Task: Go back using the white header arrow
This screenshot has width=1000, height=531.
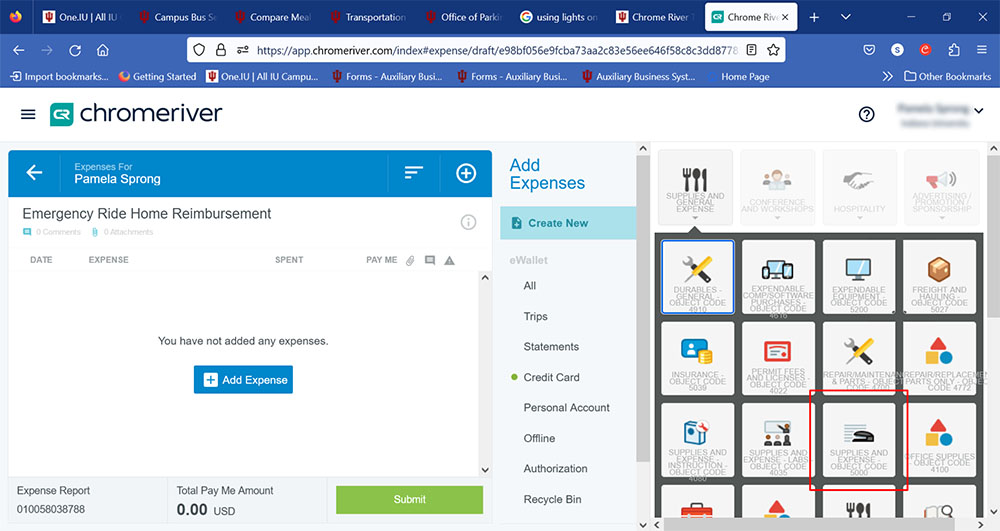Action: (x=34, y=172)
